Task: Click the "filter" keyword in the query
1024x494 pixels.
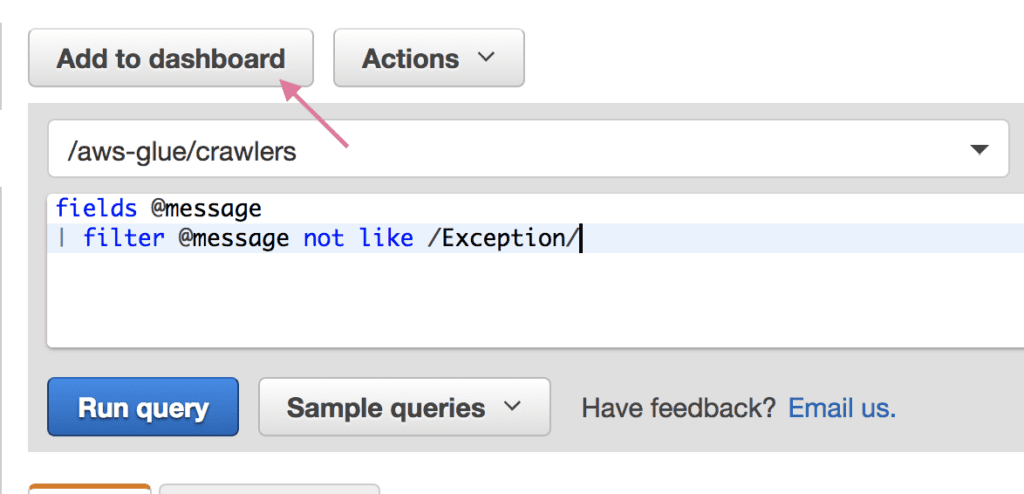Action: 123,238
